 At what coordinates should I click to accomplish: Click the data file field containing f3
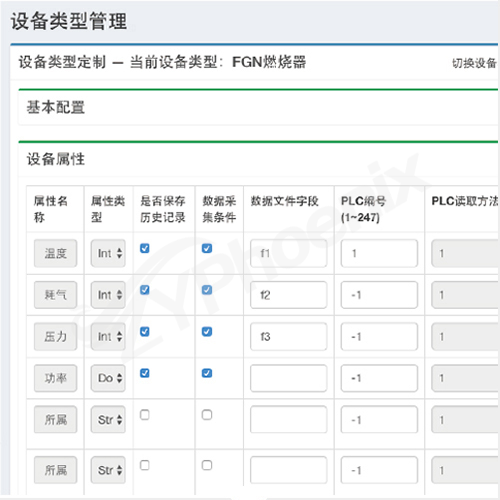[288, 336]
